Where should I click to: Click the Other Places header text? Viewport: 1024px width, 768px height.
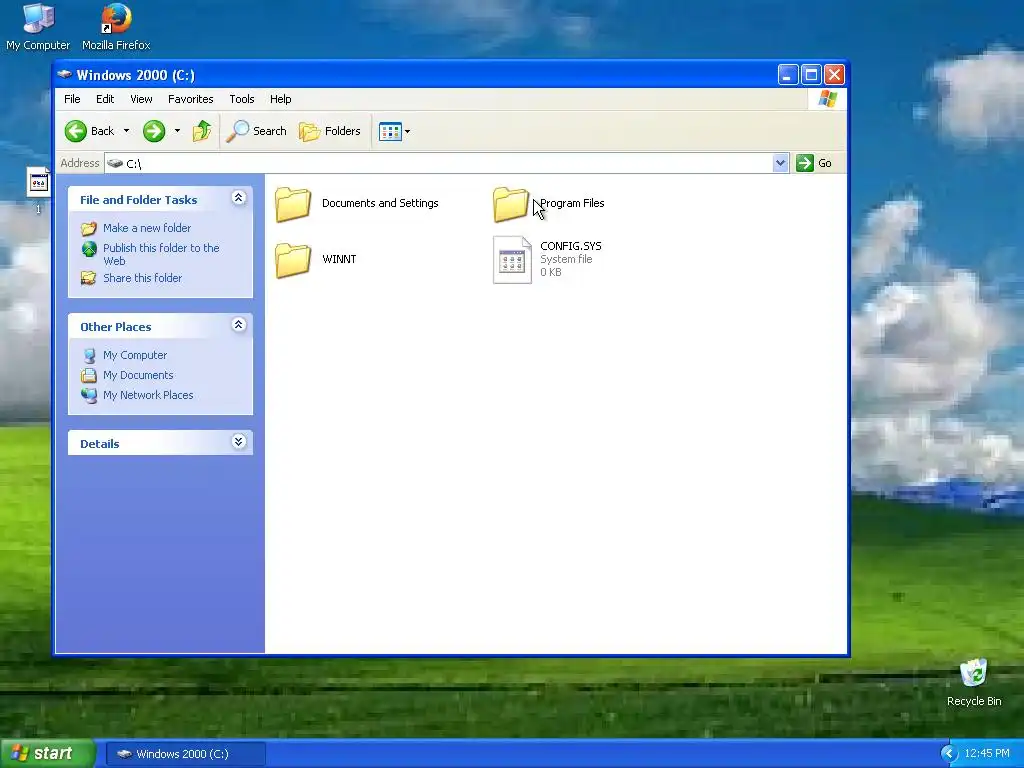(116, 327)
